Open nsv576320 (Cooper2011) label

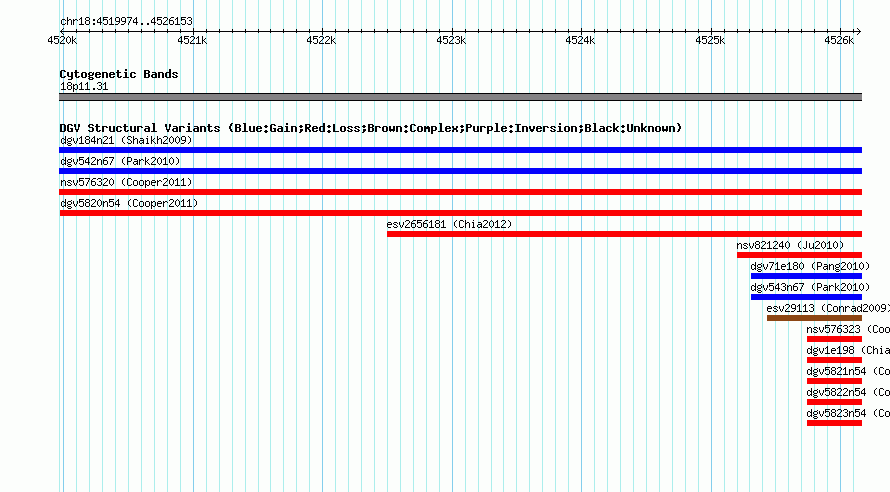[x=126, y=182]
